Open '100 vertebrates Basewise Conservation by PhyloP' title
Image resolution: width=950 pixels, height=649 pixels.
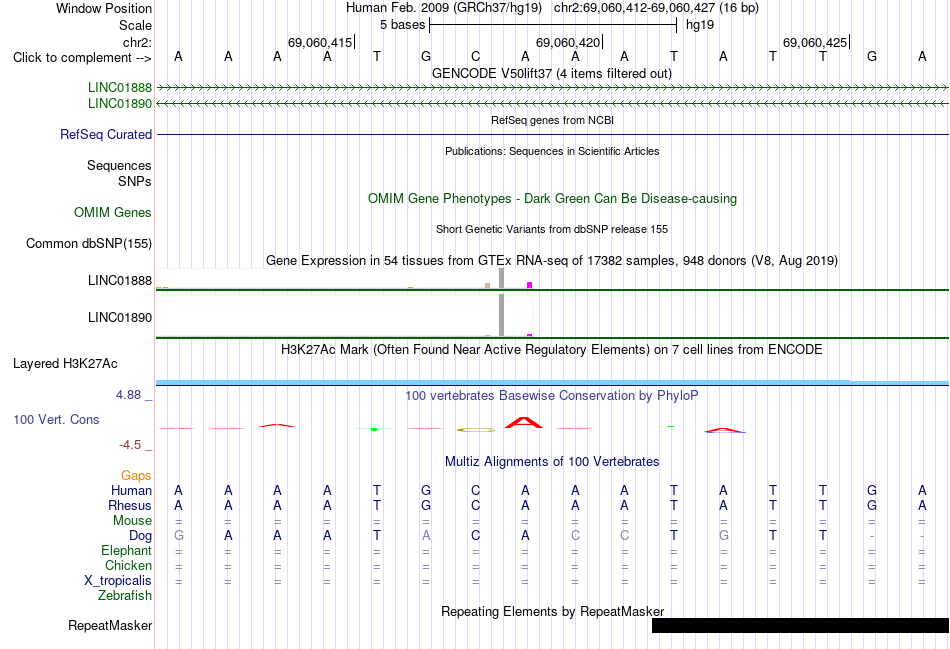(552, 396)
